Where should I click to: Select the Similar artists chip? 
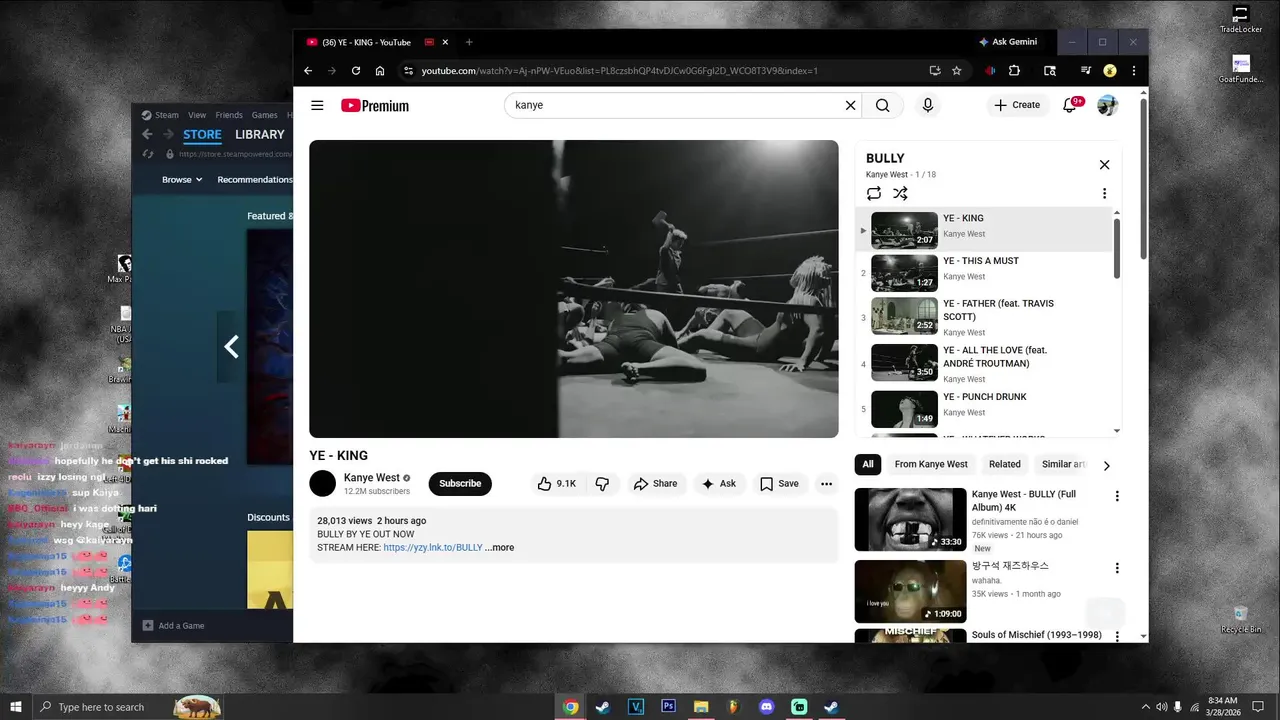coord(1063,464)
